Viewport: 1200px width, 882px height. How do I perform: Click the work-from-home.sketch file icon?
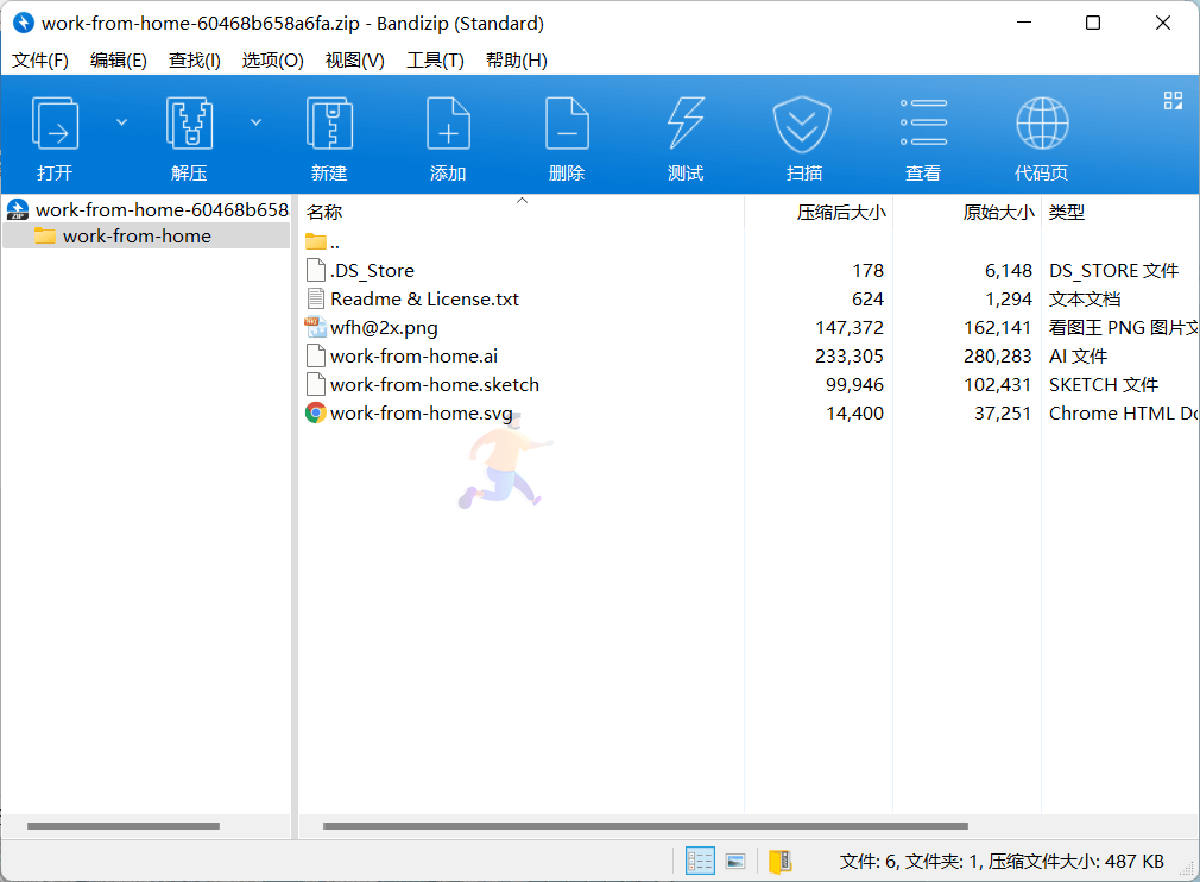coord(316,384)
